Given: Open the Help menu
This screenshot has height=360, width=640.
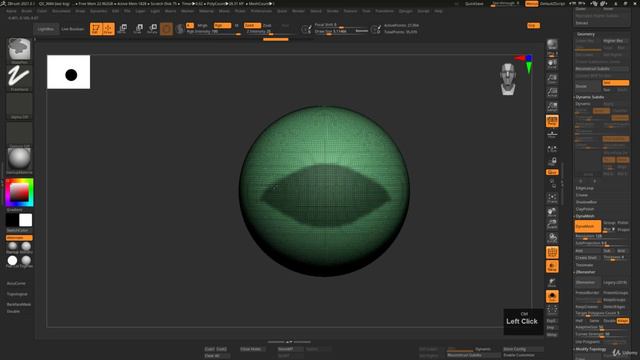Looking at the screenshot, I should 438,11.
